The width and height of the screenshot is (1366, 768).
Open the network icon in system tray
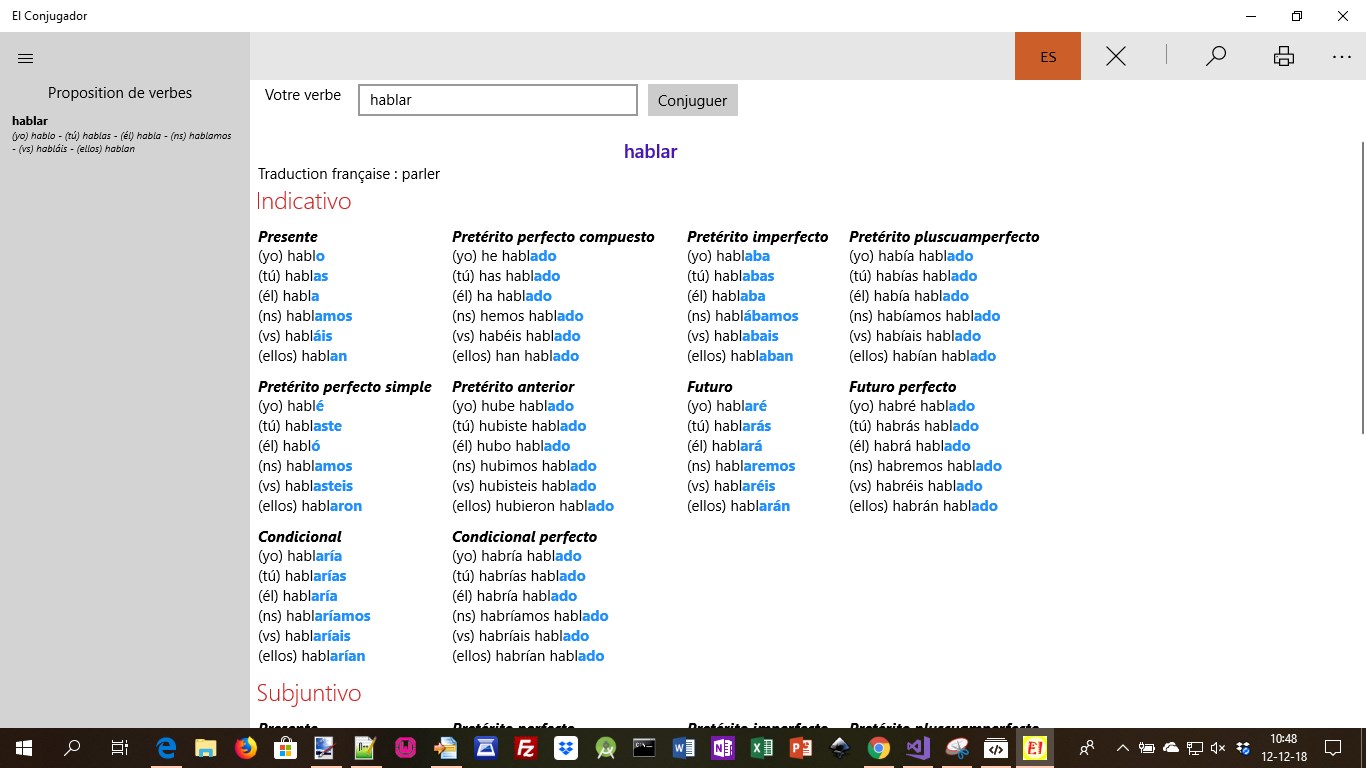click(1194, 748)
